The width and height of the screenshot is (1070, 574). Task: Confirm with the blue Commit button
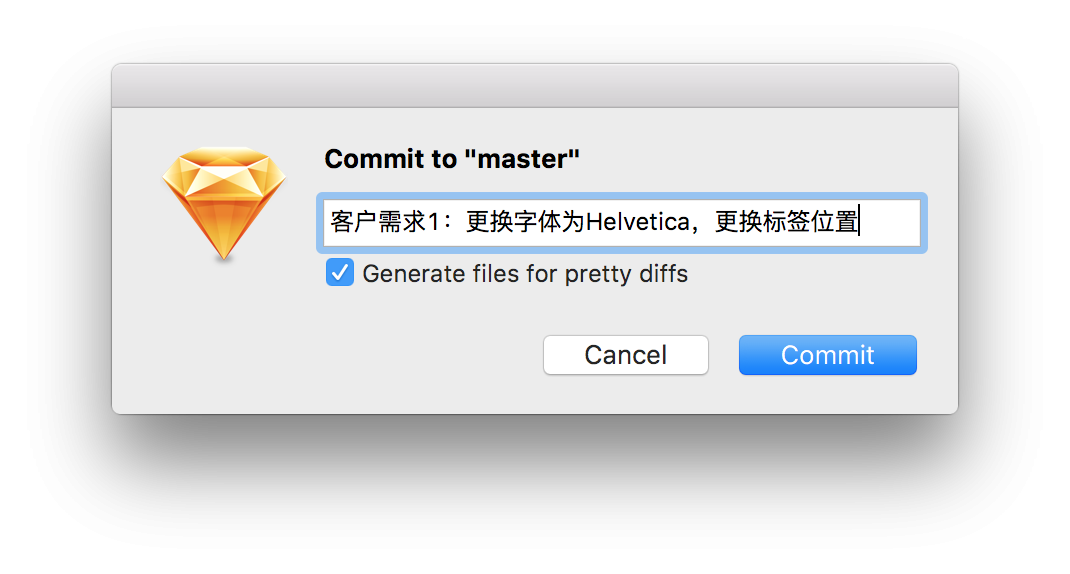pyautogui.click(x=827, y=355)
